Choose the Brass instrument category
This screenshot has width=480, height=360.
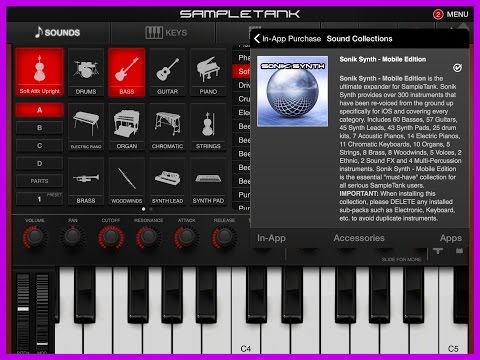[86, 181]
